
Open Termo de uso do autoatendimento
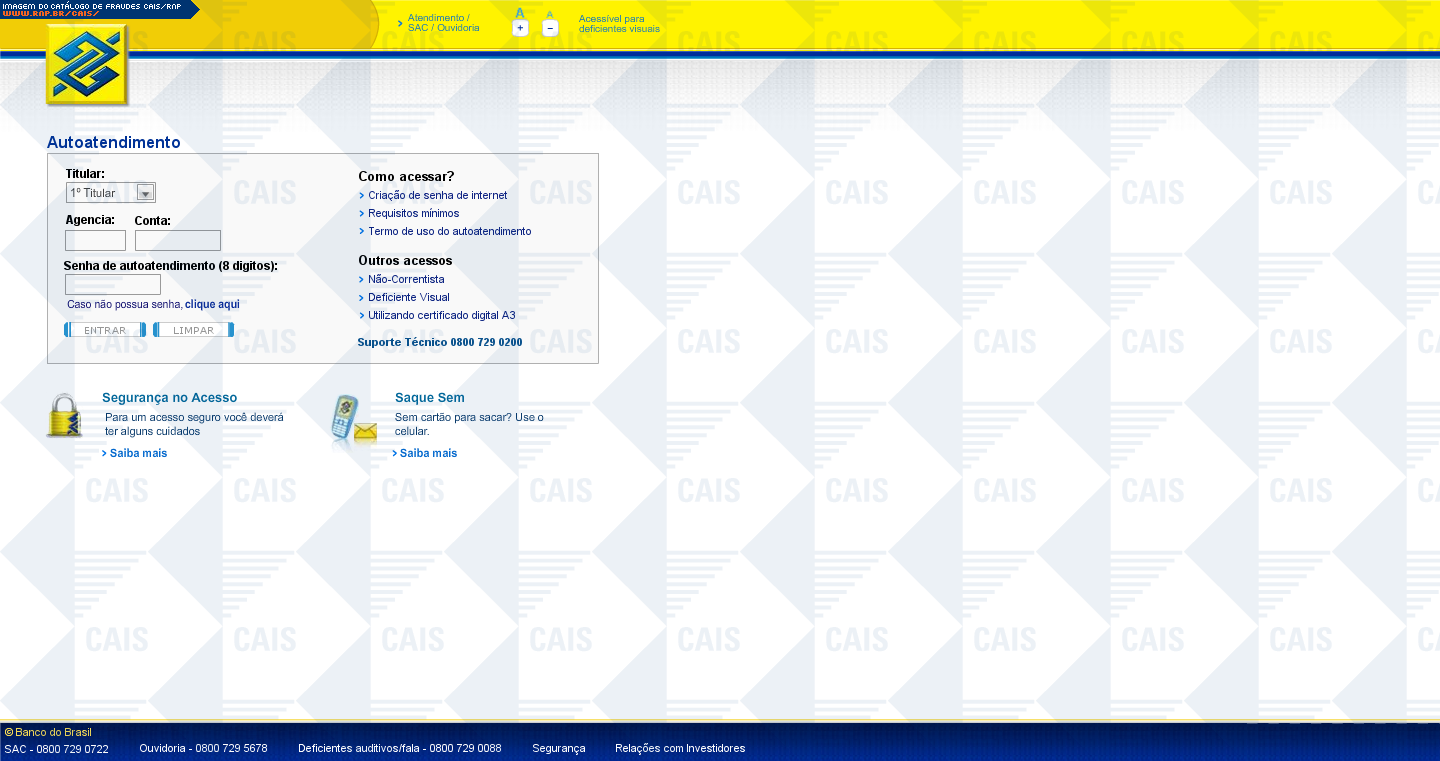pyautogui.click(x=449, y=232)
